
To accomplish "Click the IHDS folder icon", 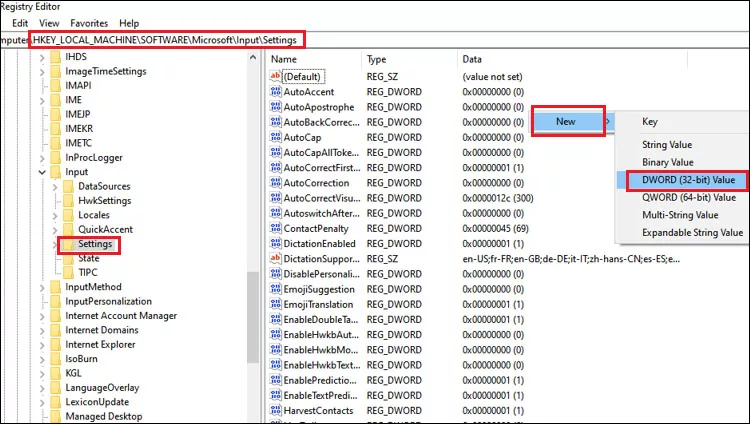I will [56, 57].
